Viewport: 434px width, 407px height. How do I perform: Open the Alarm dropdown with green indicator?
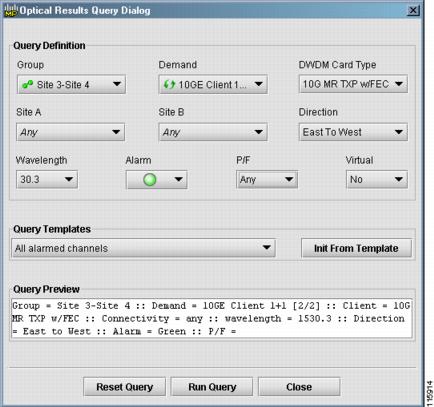pos(157,180)
